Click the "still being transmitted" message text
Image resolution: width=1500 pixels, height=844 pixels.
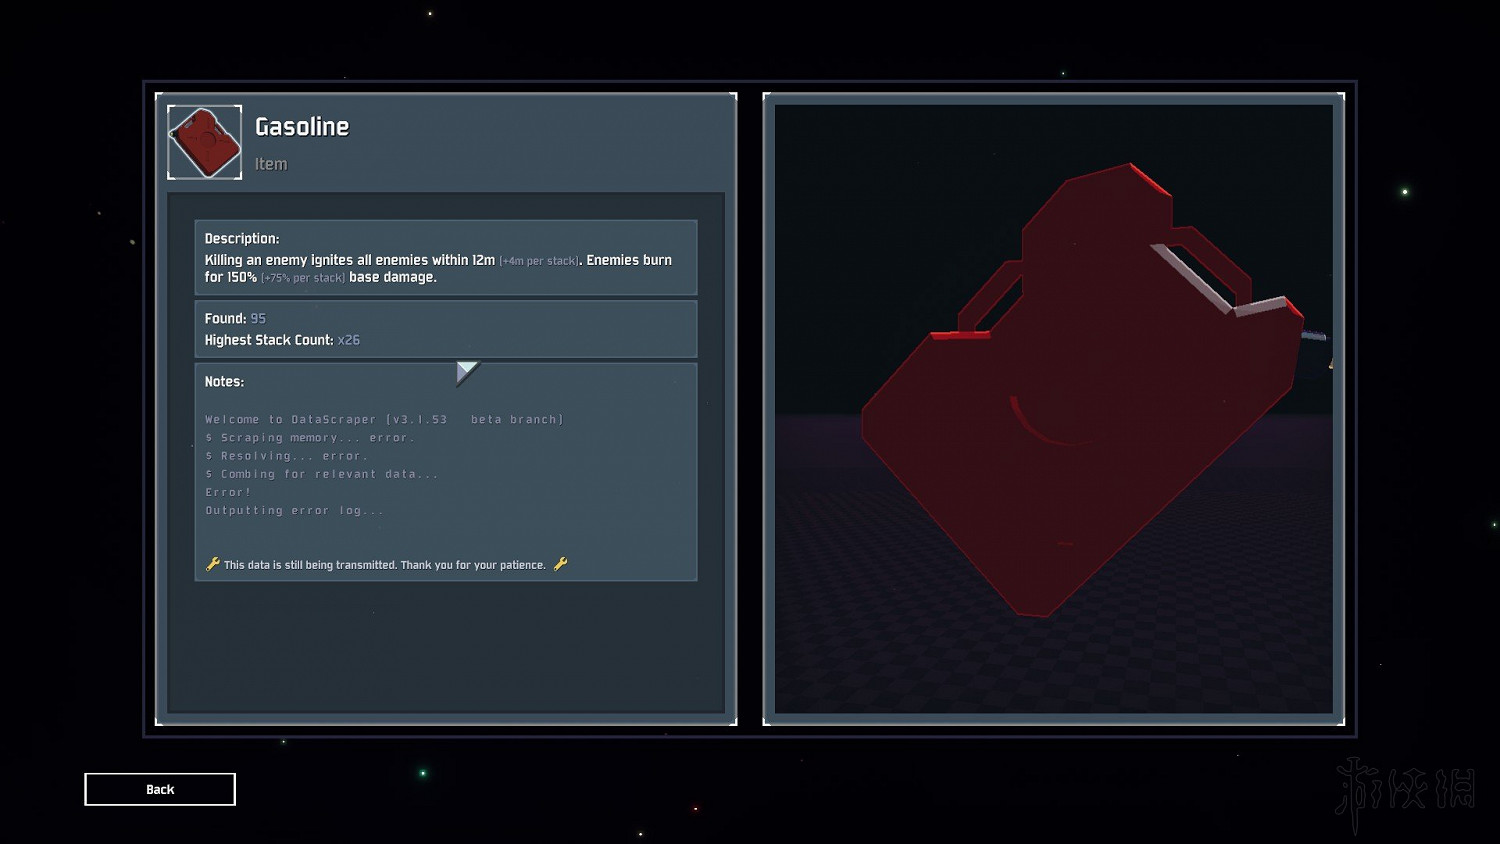click(384, 565)
